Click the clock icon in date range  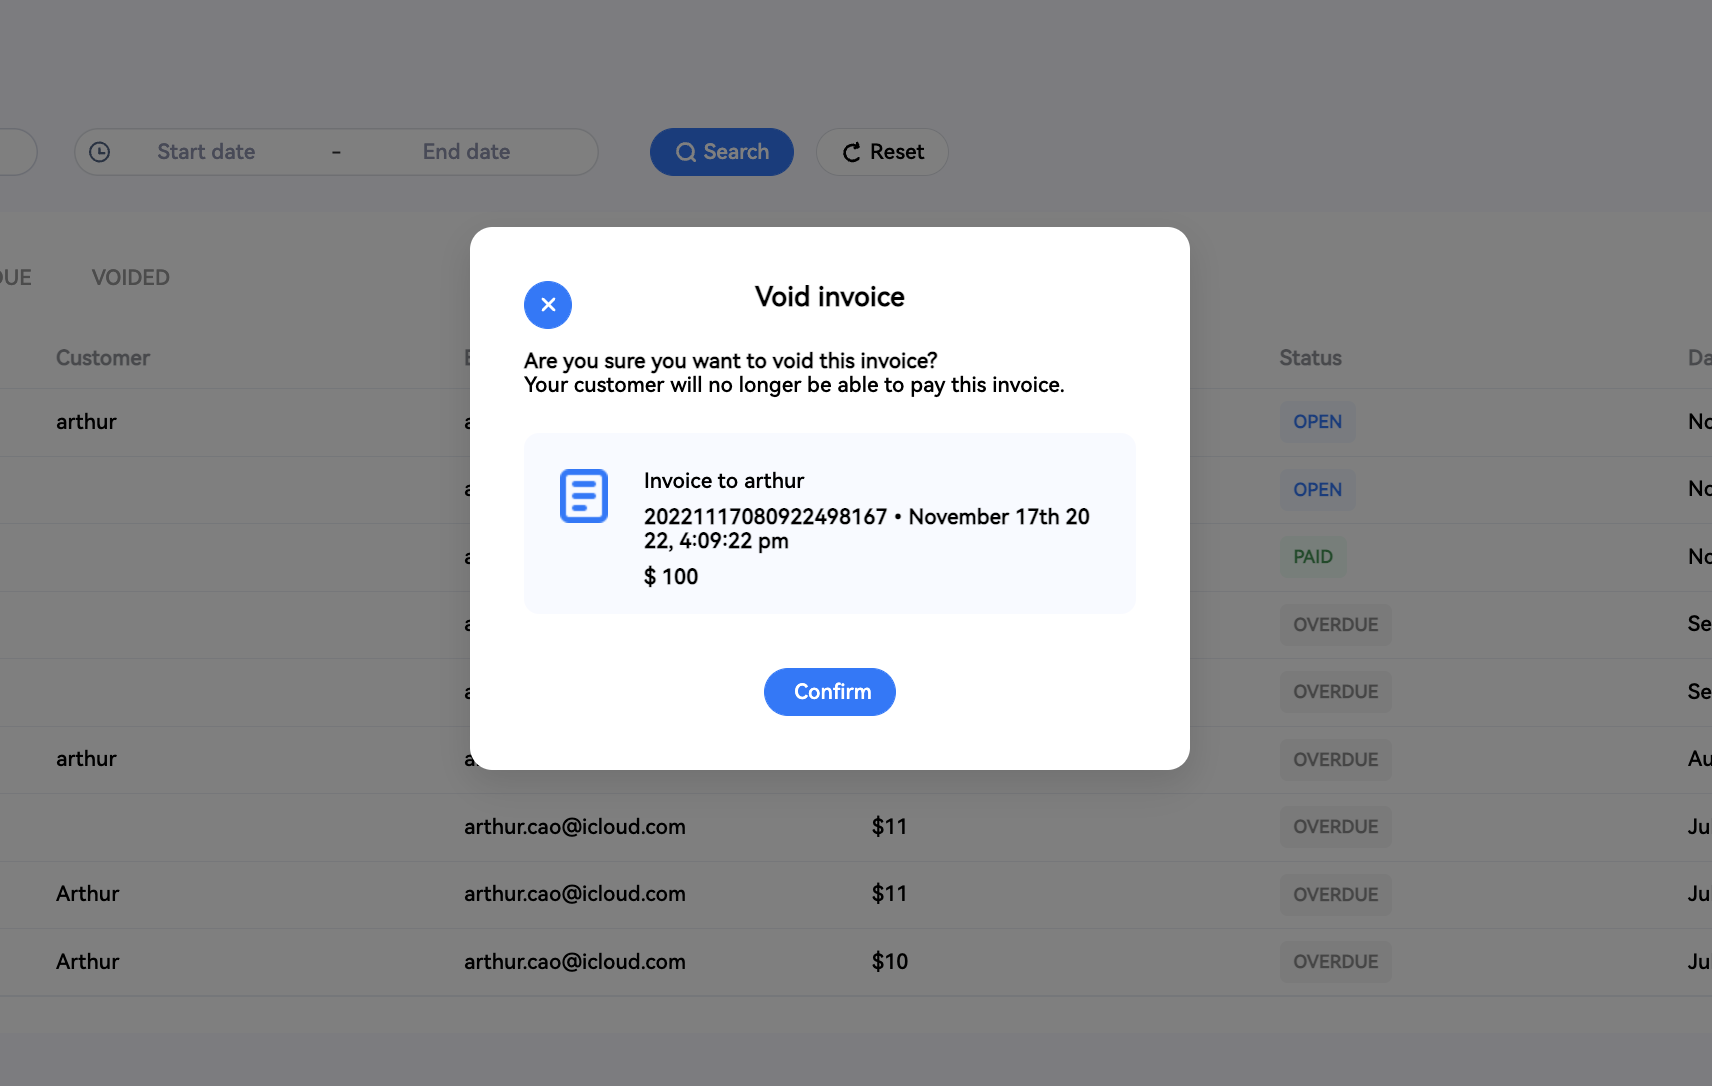100,152
